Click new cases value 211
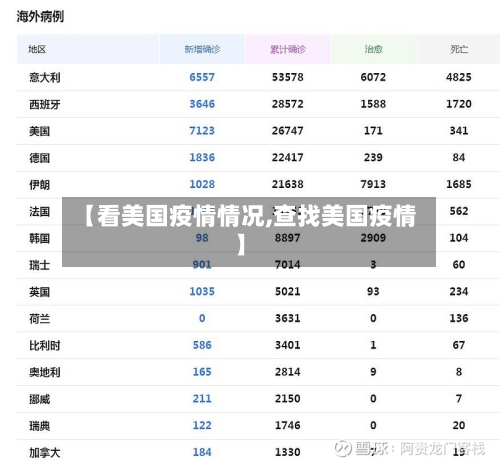The width and height of the screenshot is (500, 464). (202, 399)
